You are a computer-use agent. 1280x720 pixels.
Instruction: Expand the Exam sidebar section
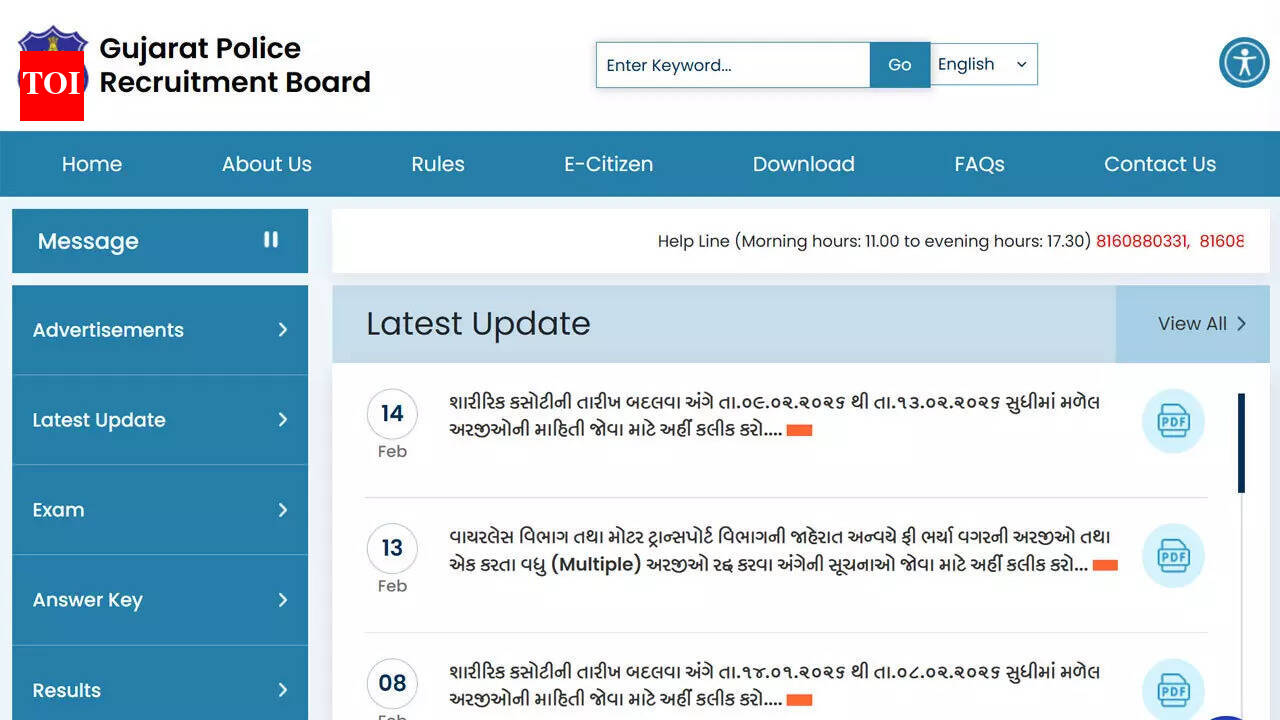point(159,510)
